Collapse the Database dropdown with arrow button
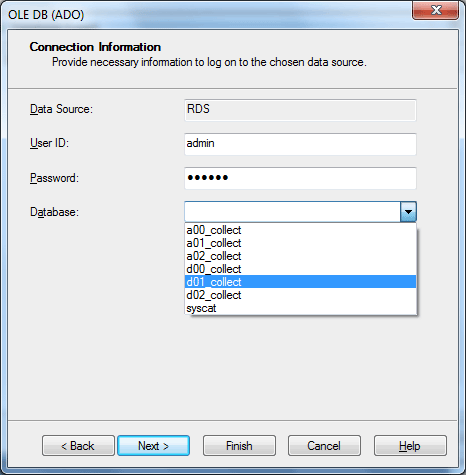The height and width of the screenshot is (475, 466). (408, 212)
